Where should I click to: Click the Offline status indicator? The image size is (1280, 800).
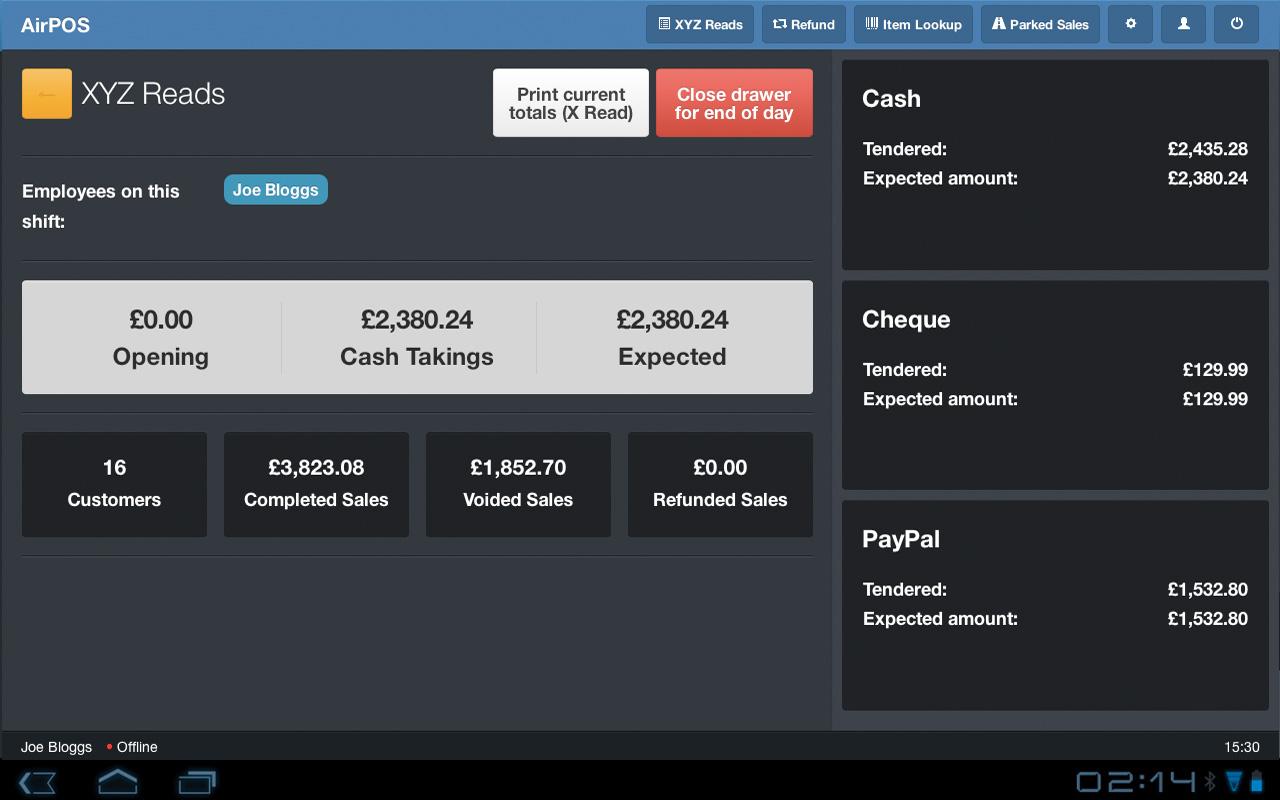coord(132,747)
